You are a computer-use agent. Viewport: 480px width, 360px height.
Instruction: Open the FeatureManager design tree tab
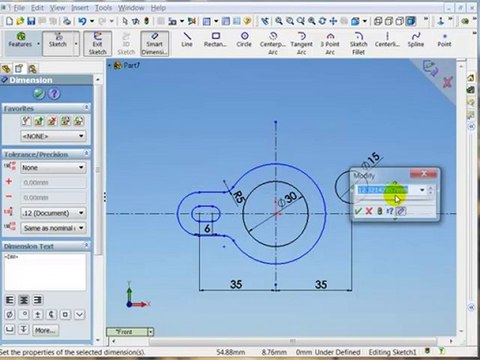pos(6,69)
